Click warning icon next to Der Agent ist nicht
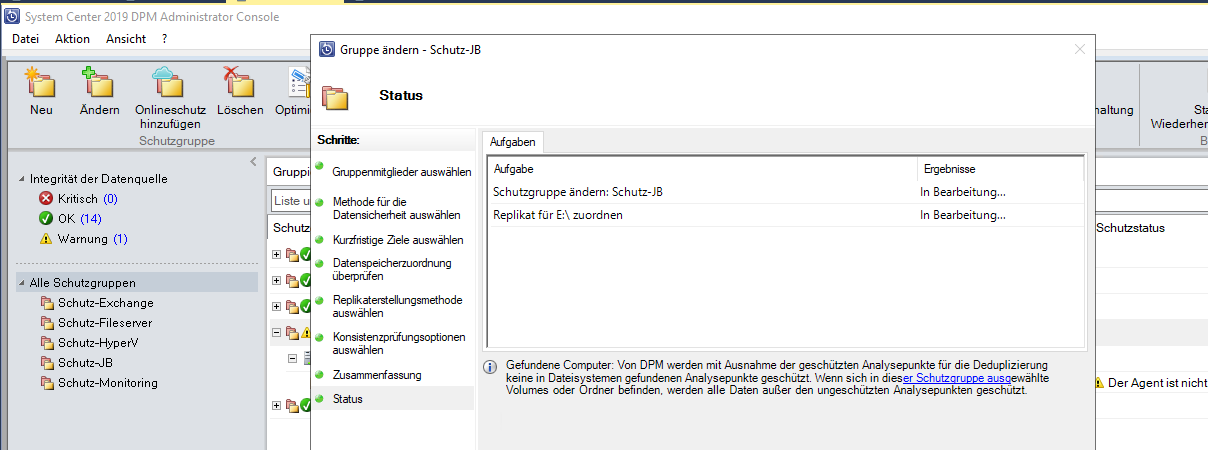1208x450 pixels. pos(1100,383)
